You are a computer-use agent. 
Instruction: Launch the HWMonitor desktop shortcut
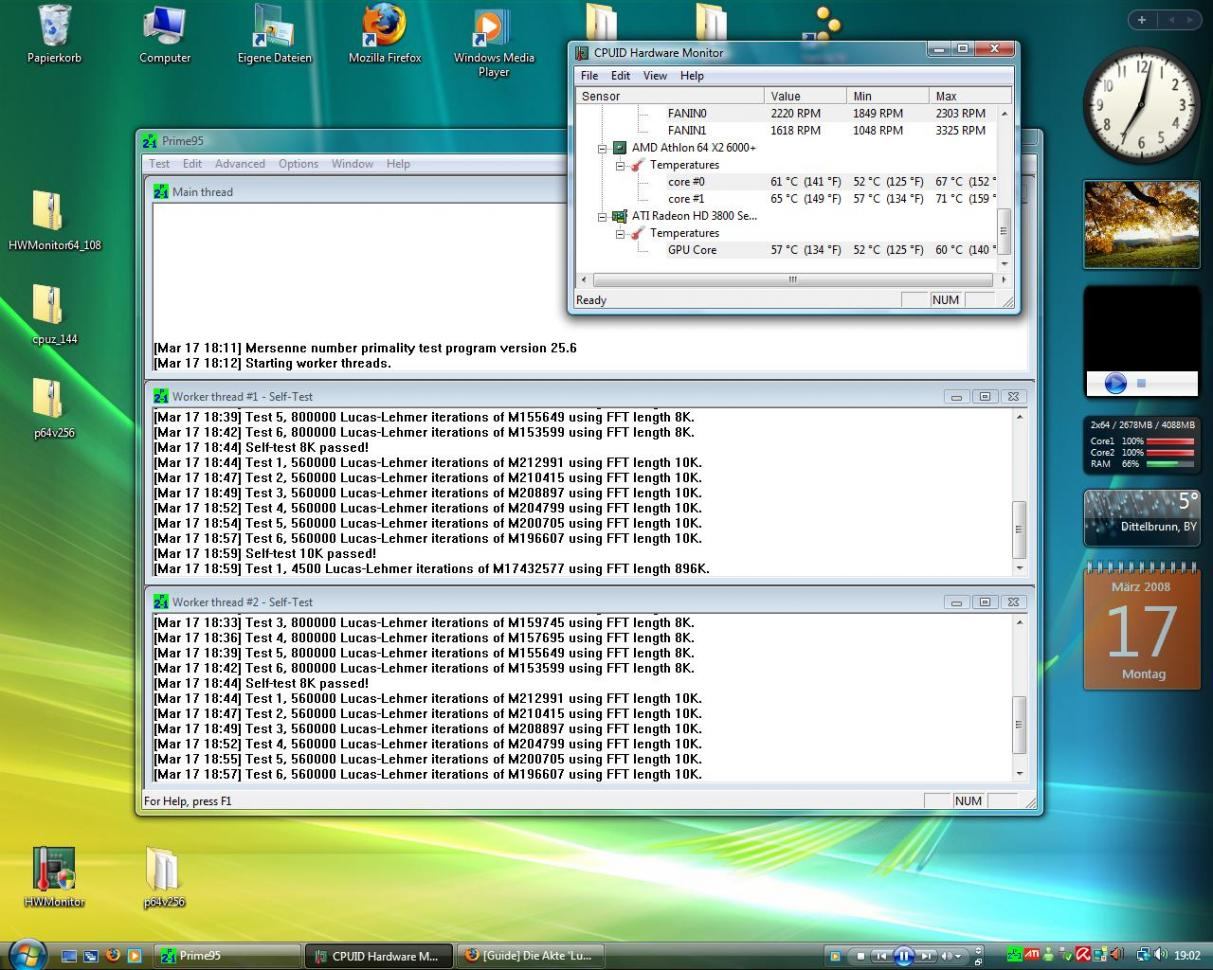pos(54,877)
